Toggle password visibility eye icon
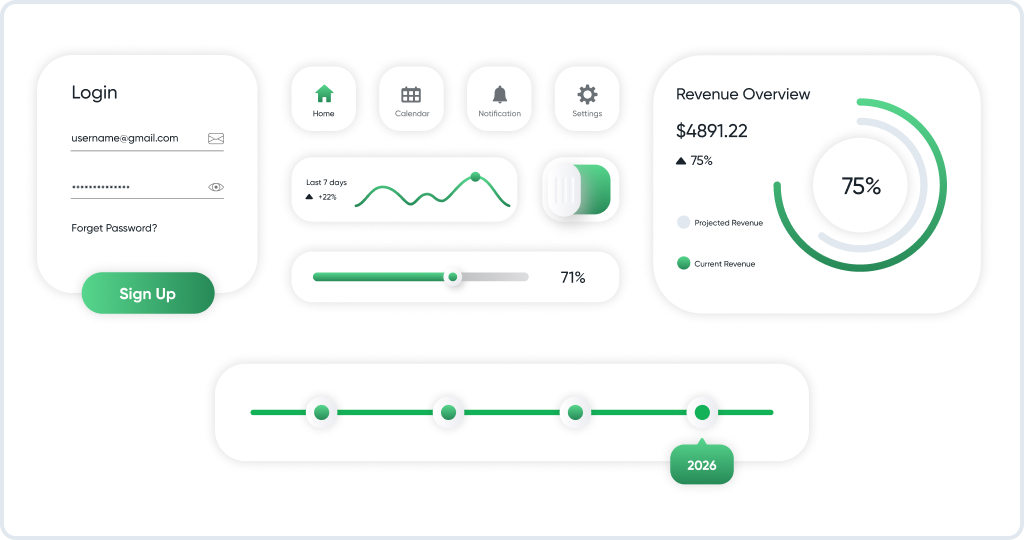 click(216, 187)
